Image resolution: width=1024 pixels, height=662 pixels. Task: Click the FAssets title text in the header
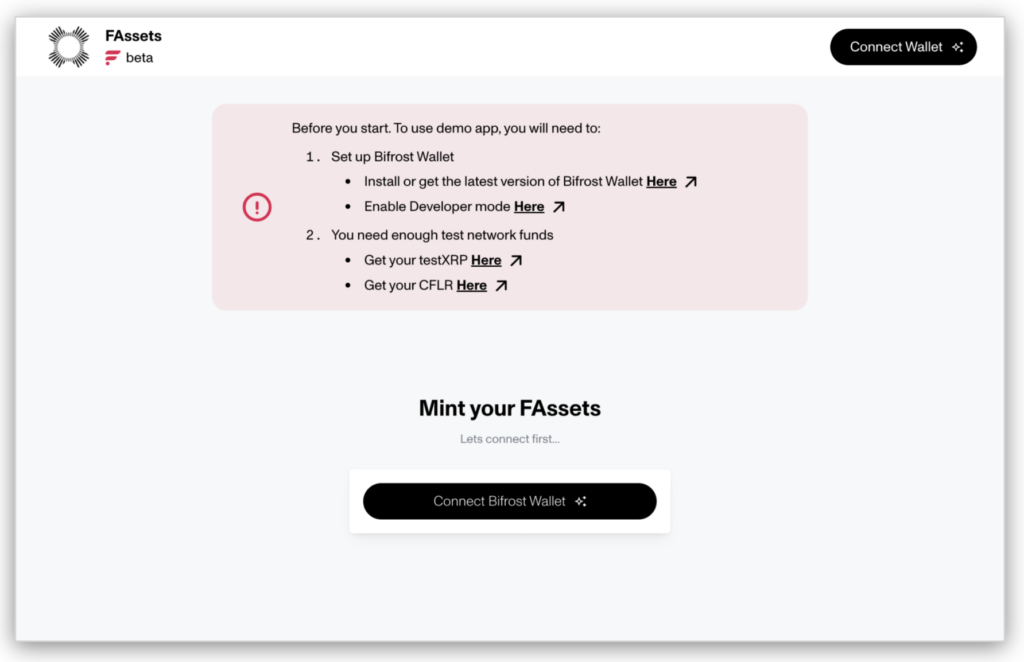point(133,36)
